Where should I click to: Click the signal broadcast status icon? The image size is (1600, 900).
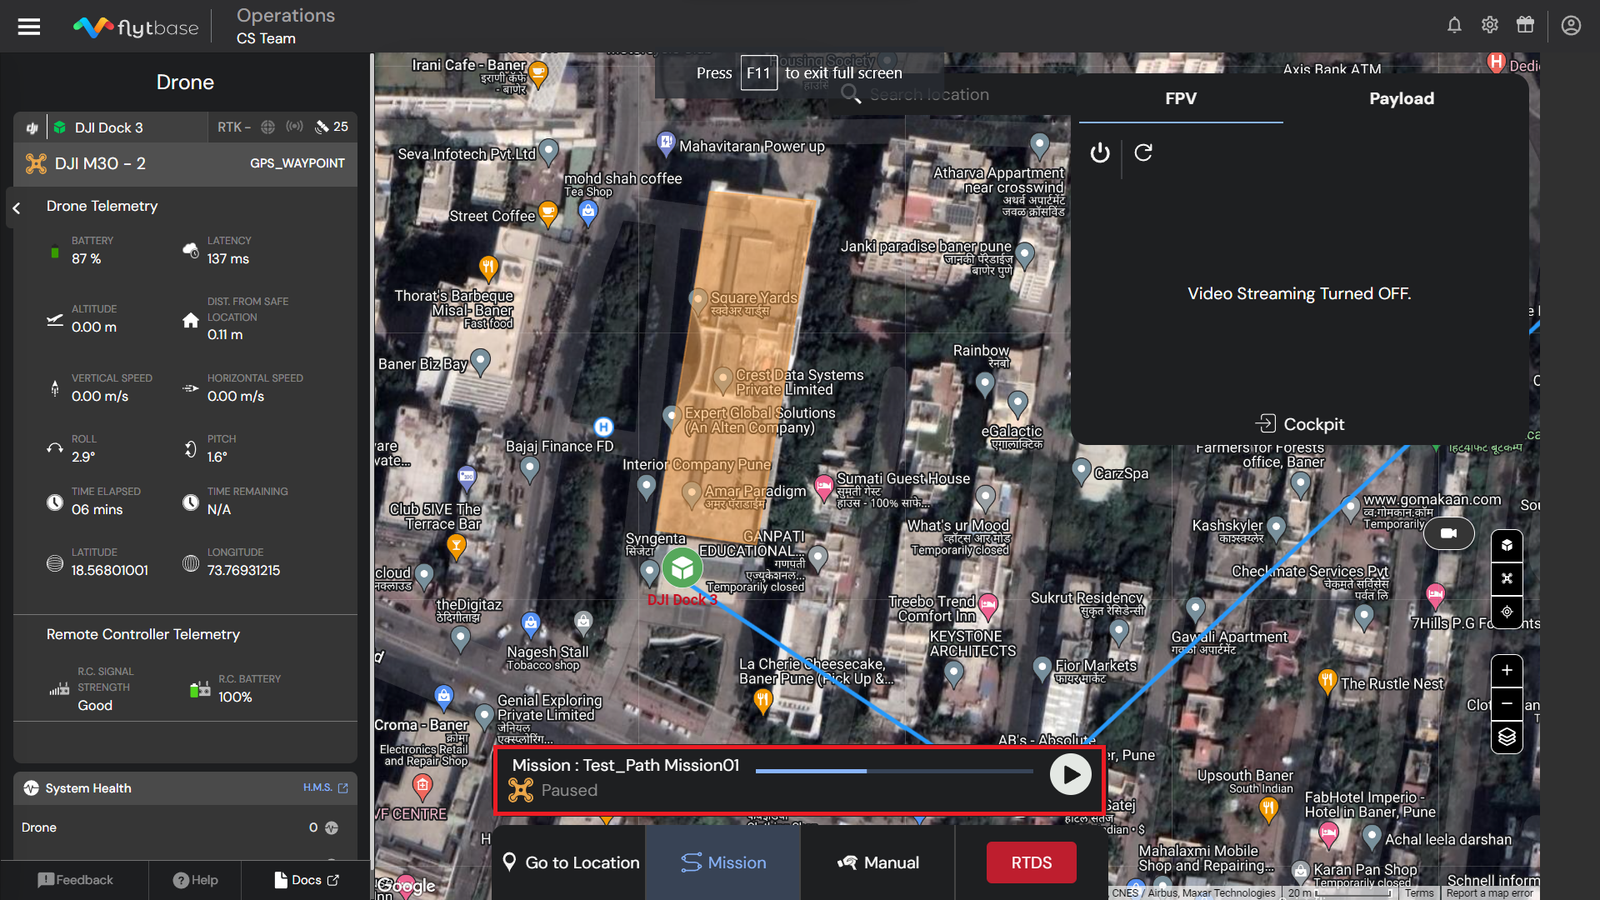294,127
